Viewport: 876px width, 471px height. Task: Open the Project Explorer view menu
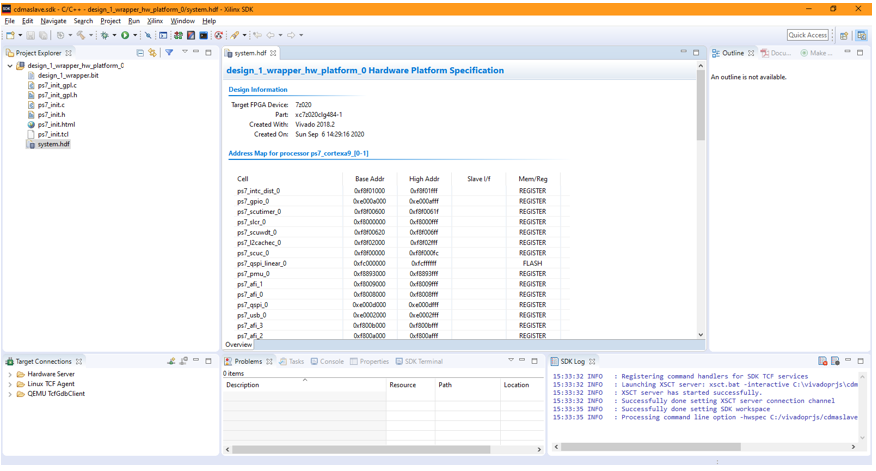point(184,52)
